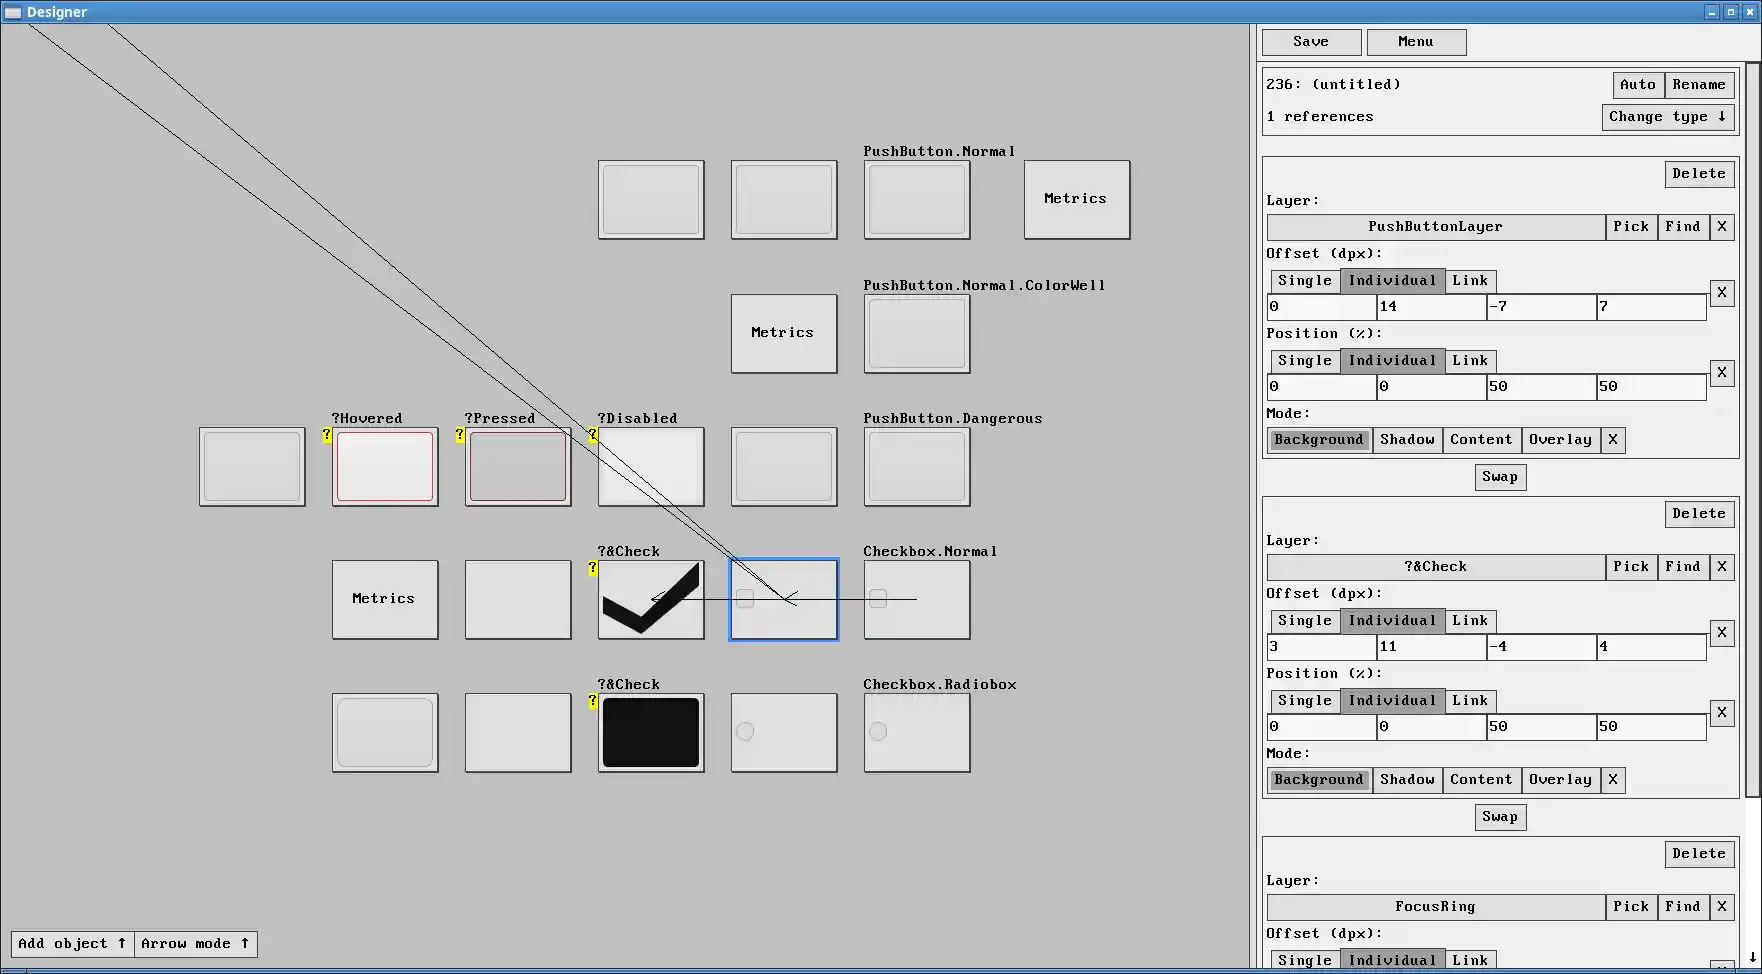
Task: Click the X icon on the FocusRing layer row
Action: tap(1722, 907)
